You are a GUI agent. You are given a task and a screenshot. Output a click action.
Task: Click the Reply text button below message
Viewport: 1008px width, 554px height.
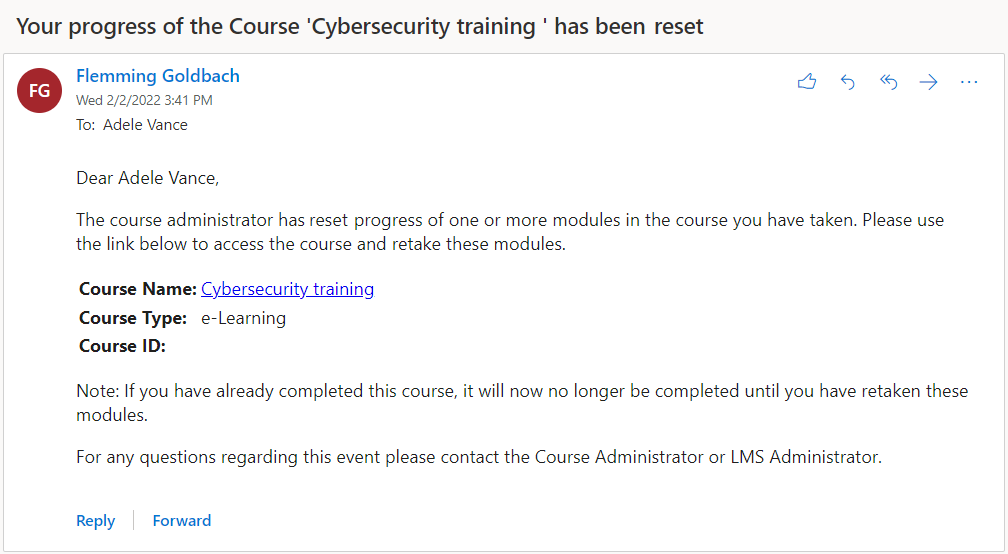click(x=96, y=520)
